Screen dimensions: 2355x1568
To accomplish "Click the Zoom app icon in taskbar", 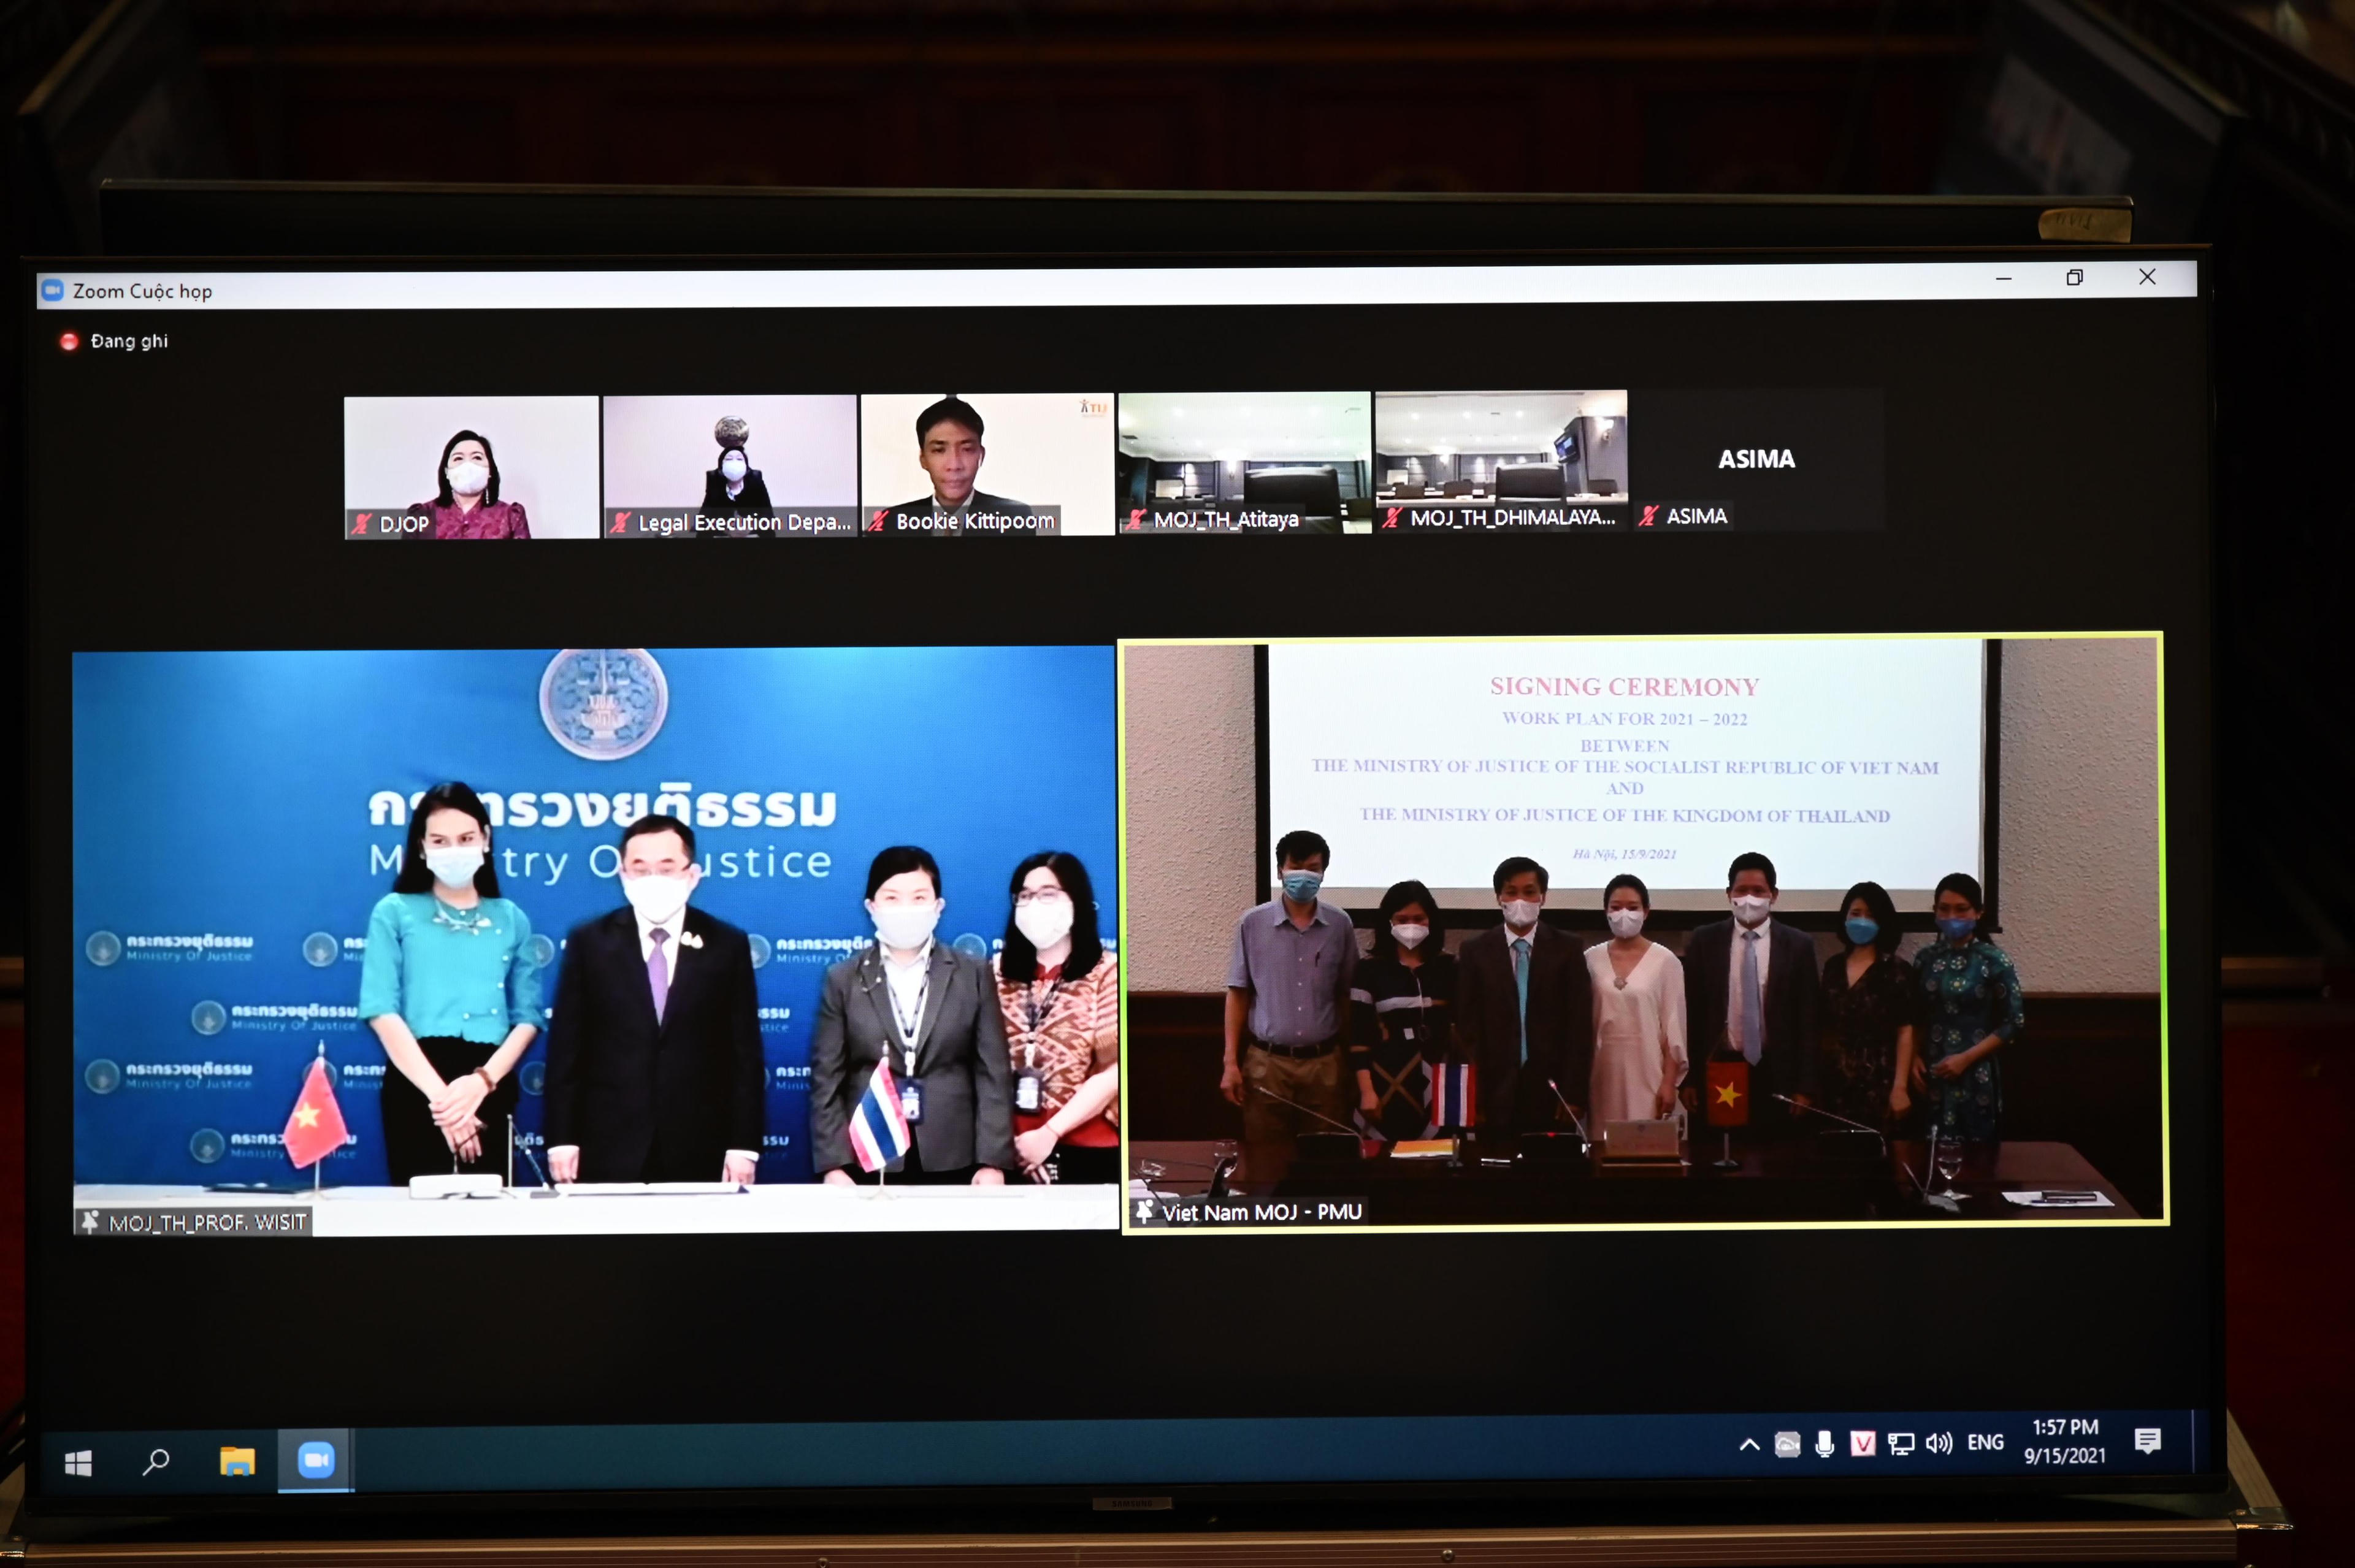I will 316,1460.
